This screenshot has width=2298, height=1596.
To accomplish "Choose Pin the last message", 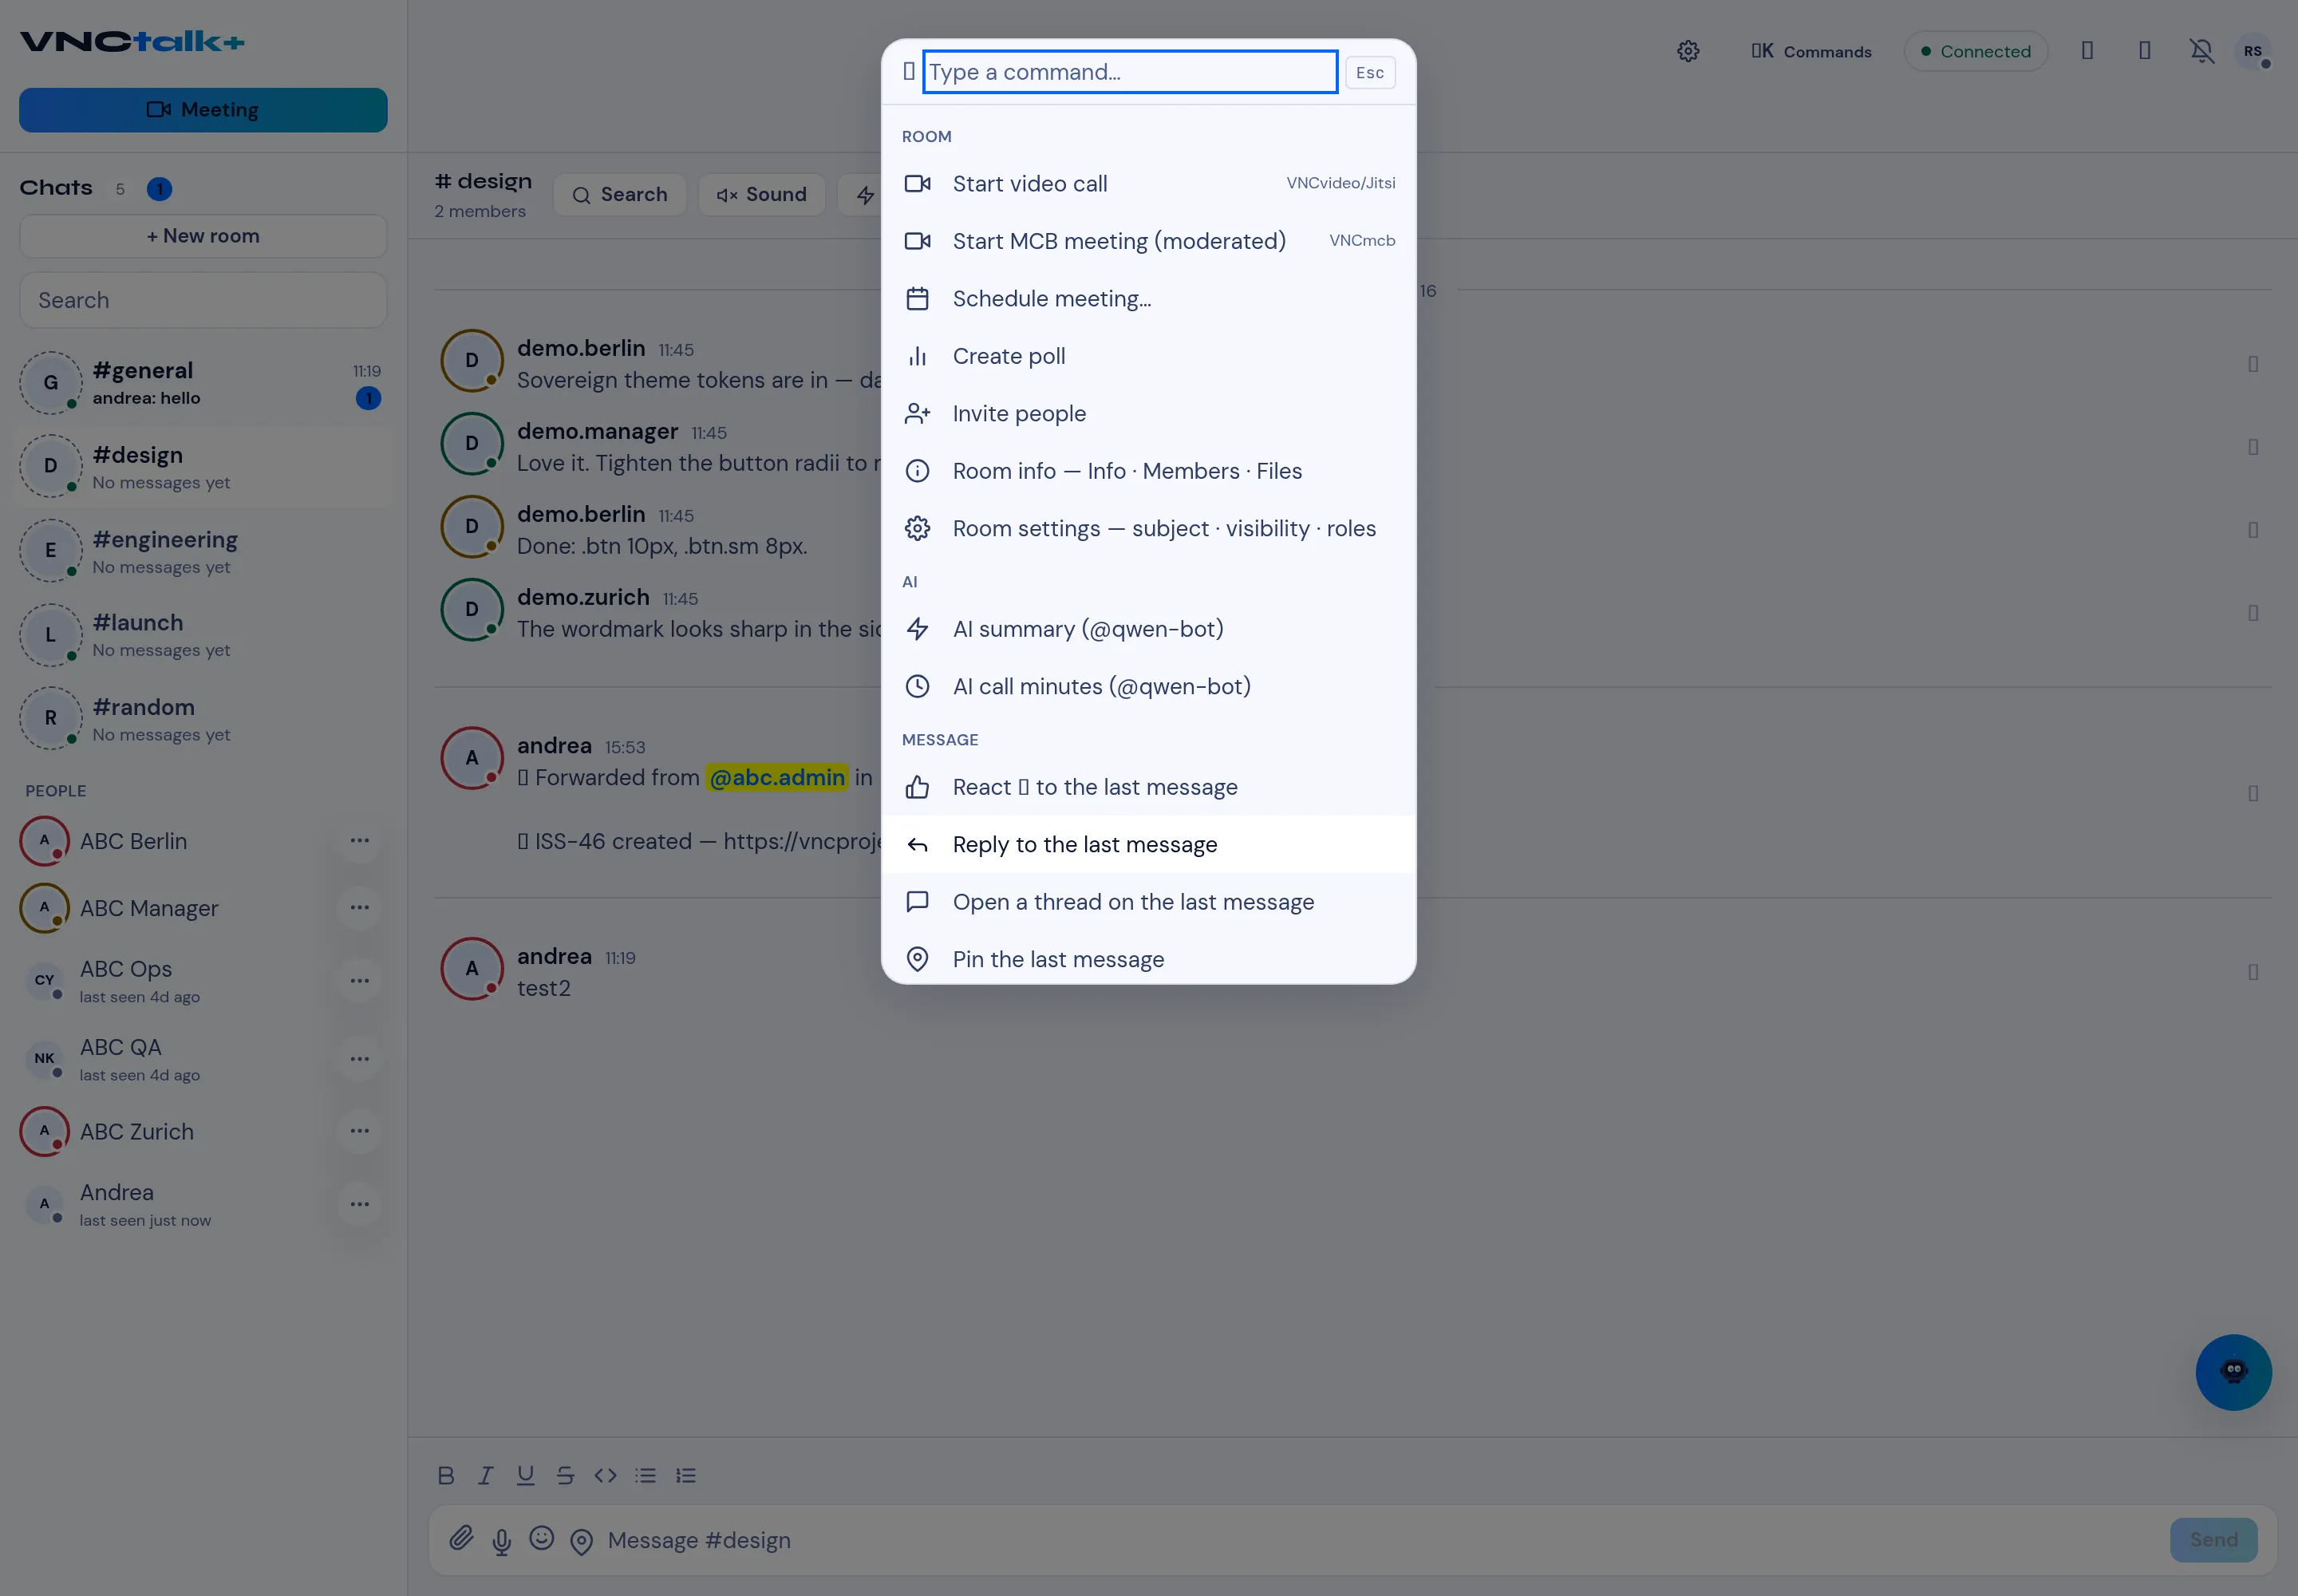I will point(1148,960).
